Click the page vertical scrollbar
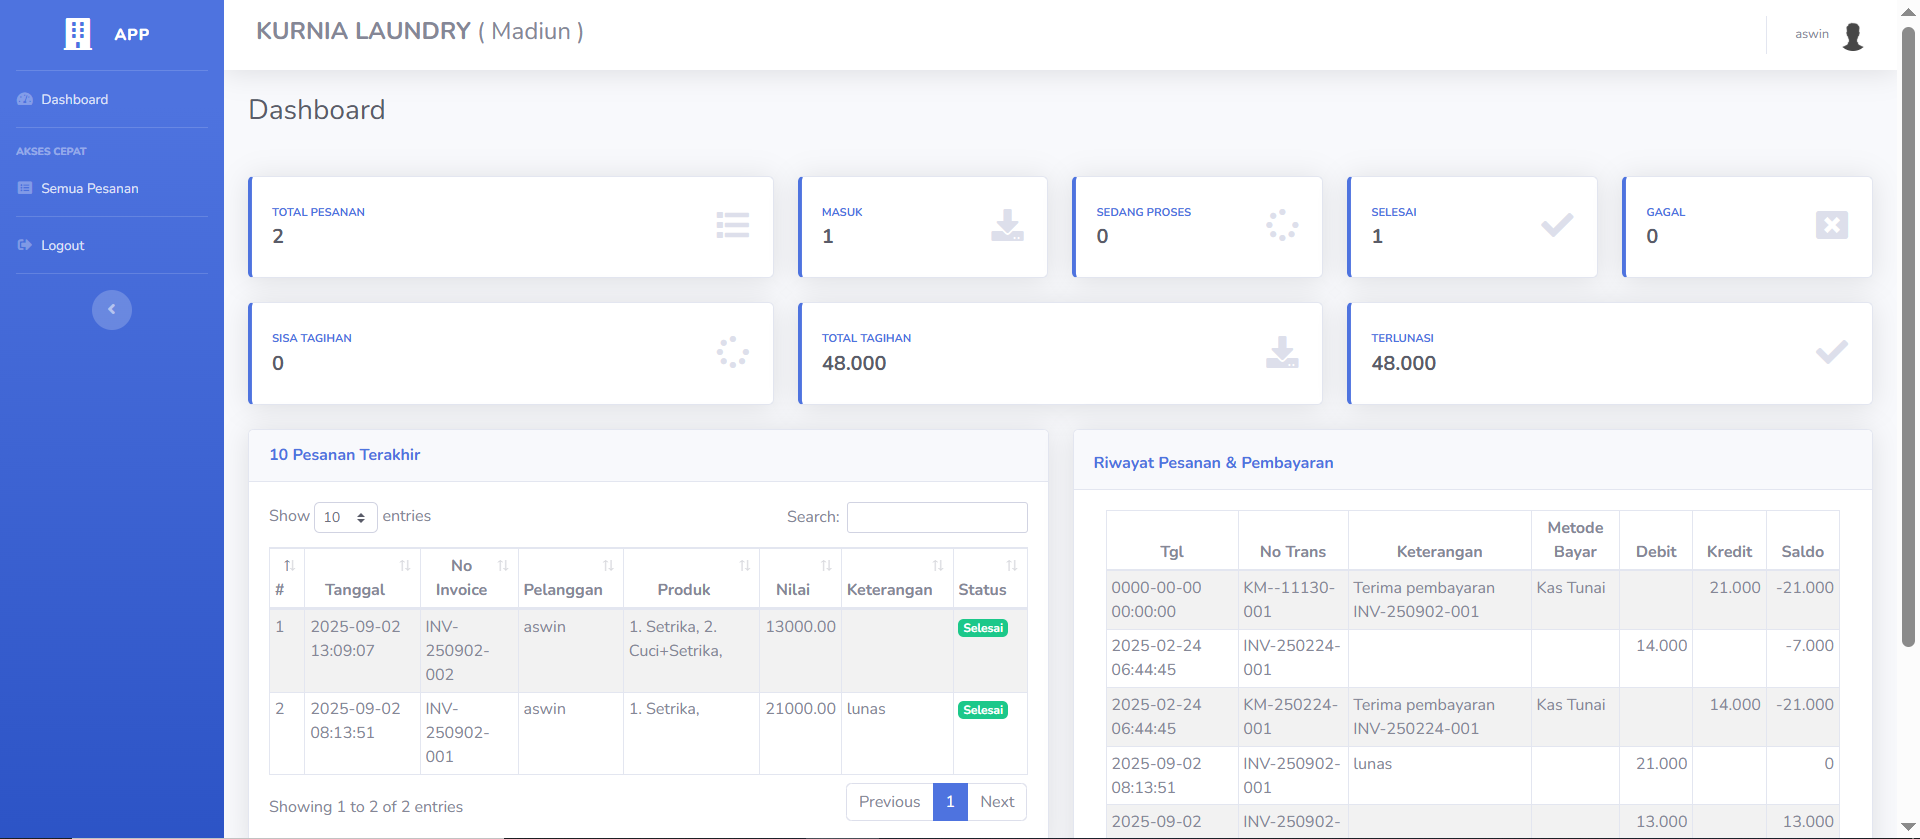 click(1908, 340)
